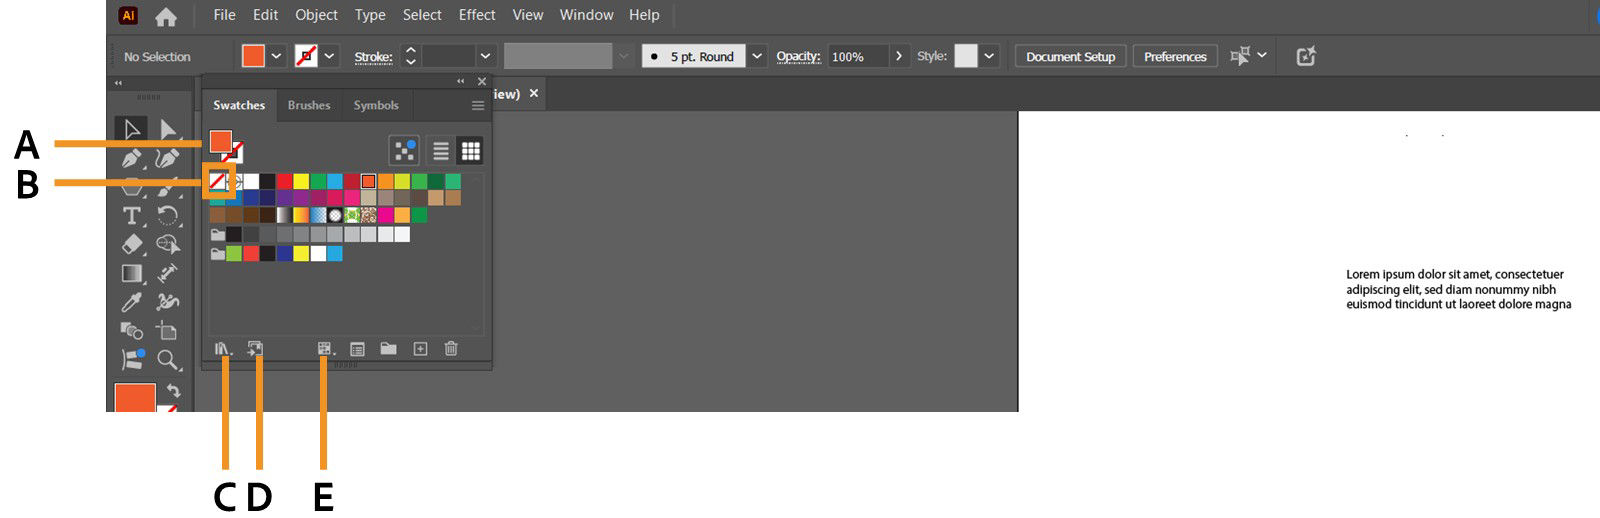Open the graphic Style dropdown
This screenshot has width=1600, height=518.
(x=989, y=56)
